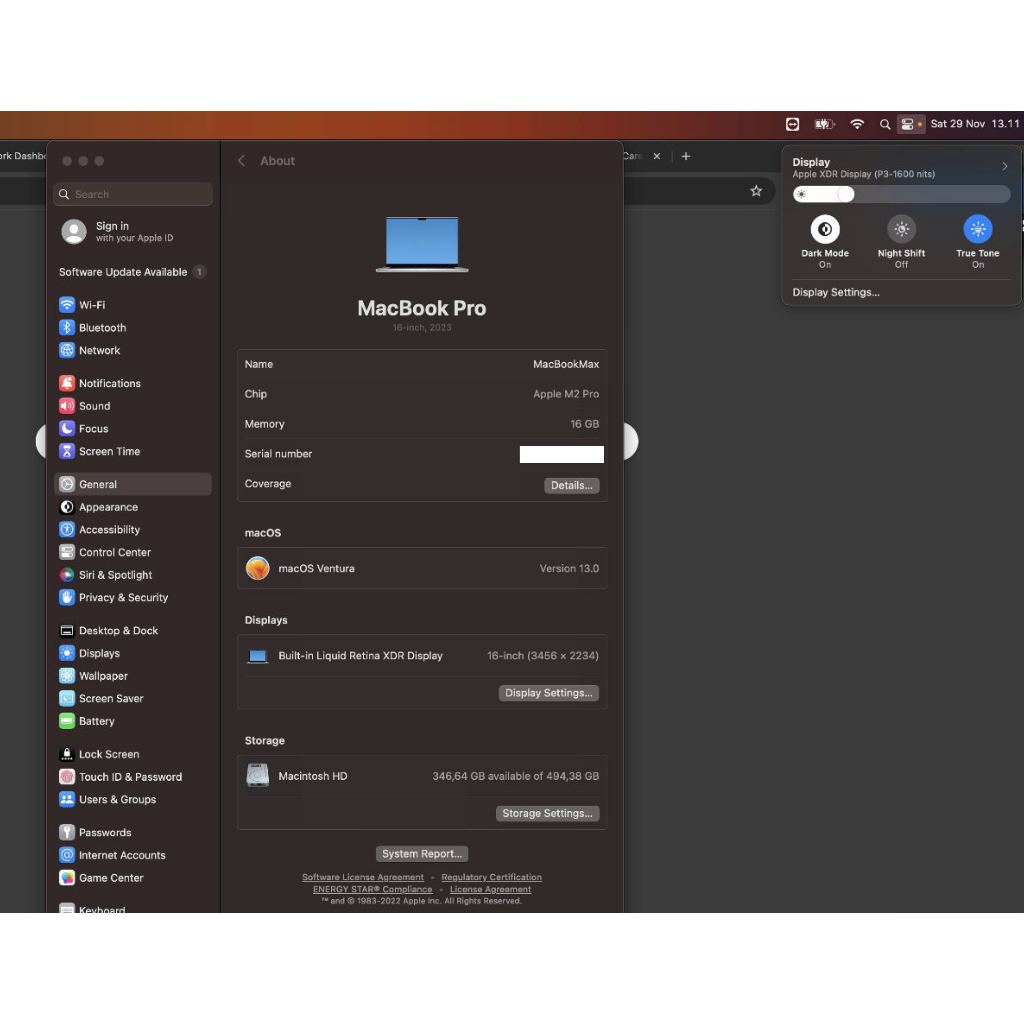This screenshot has height=1024, width=1024.
Task: Click MacBookMax name value
Action: point(566,364)
